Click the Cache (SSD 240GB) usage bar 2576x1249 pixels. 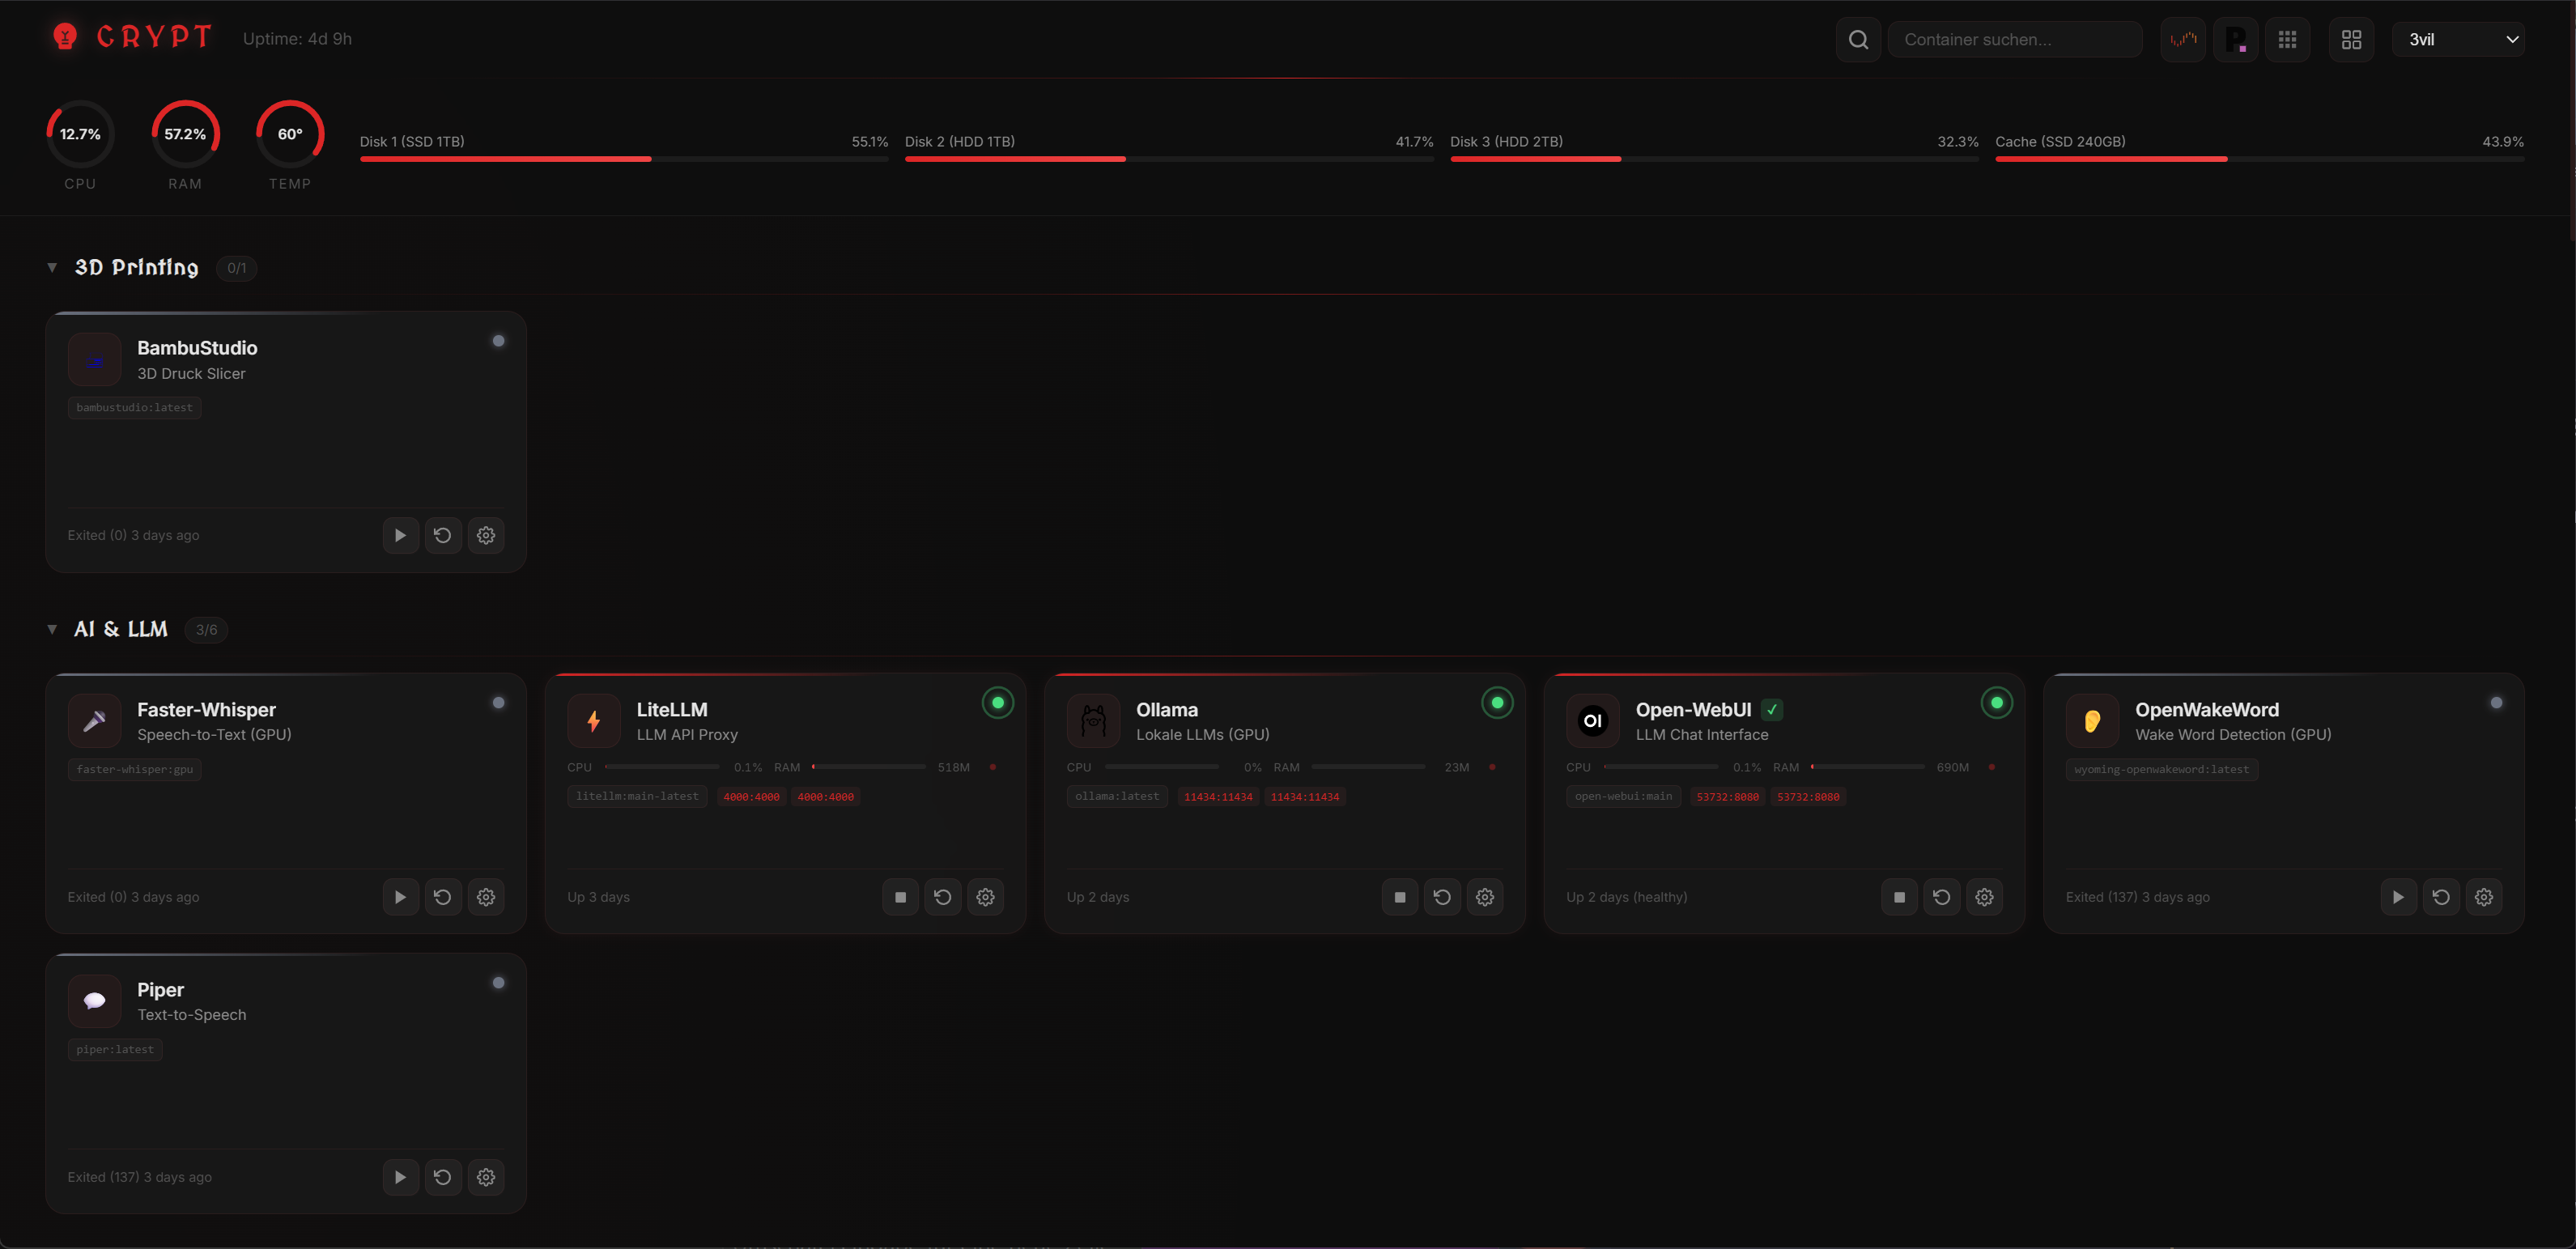tap(2259, 159)
